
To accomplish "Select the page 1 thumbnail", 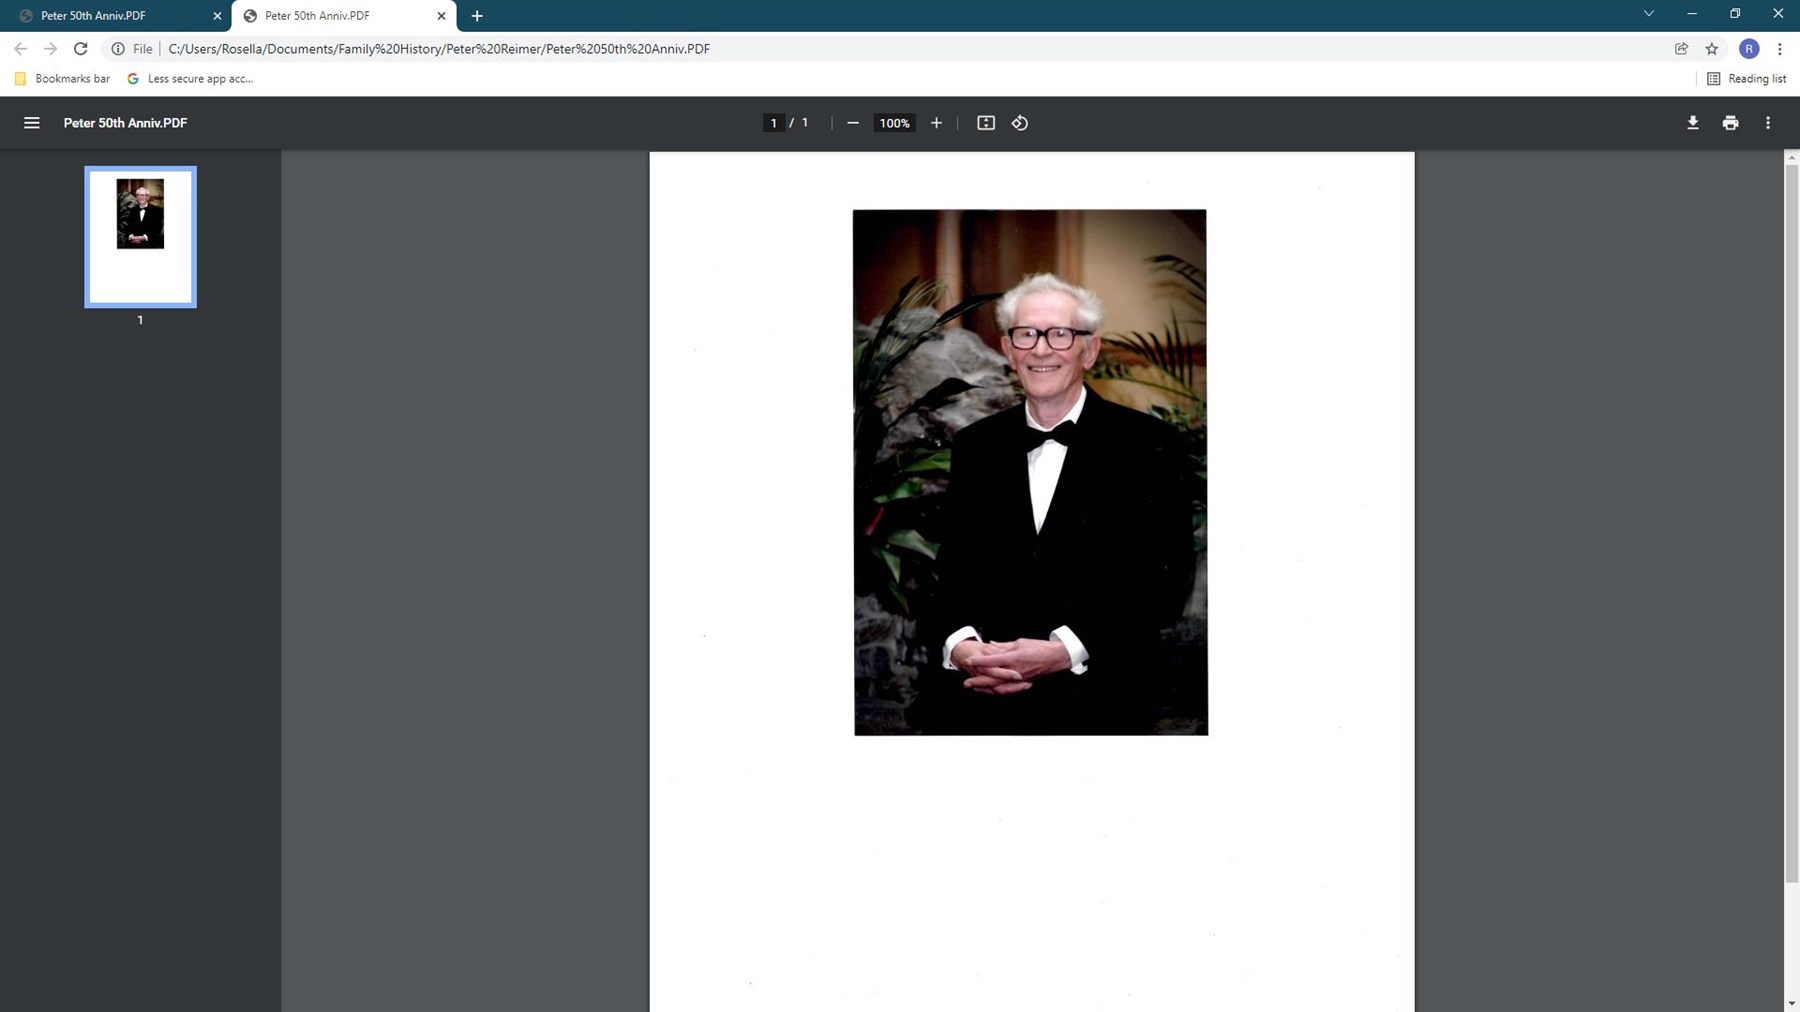I will tap(140, 237).
